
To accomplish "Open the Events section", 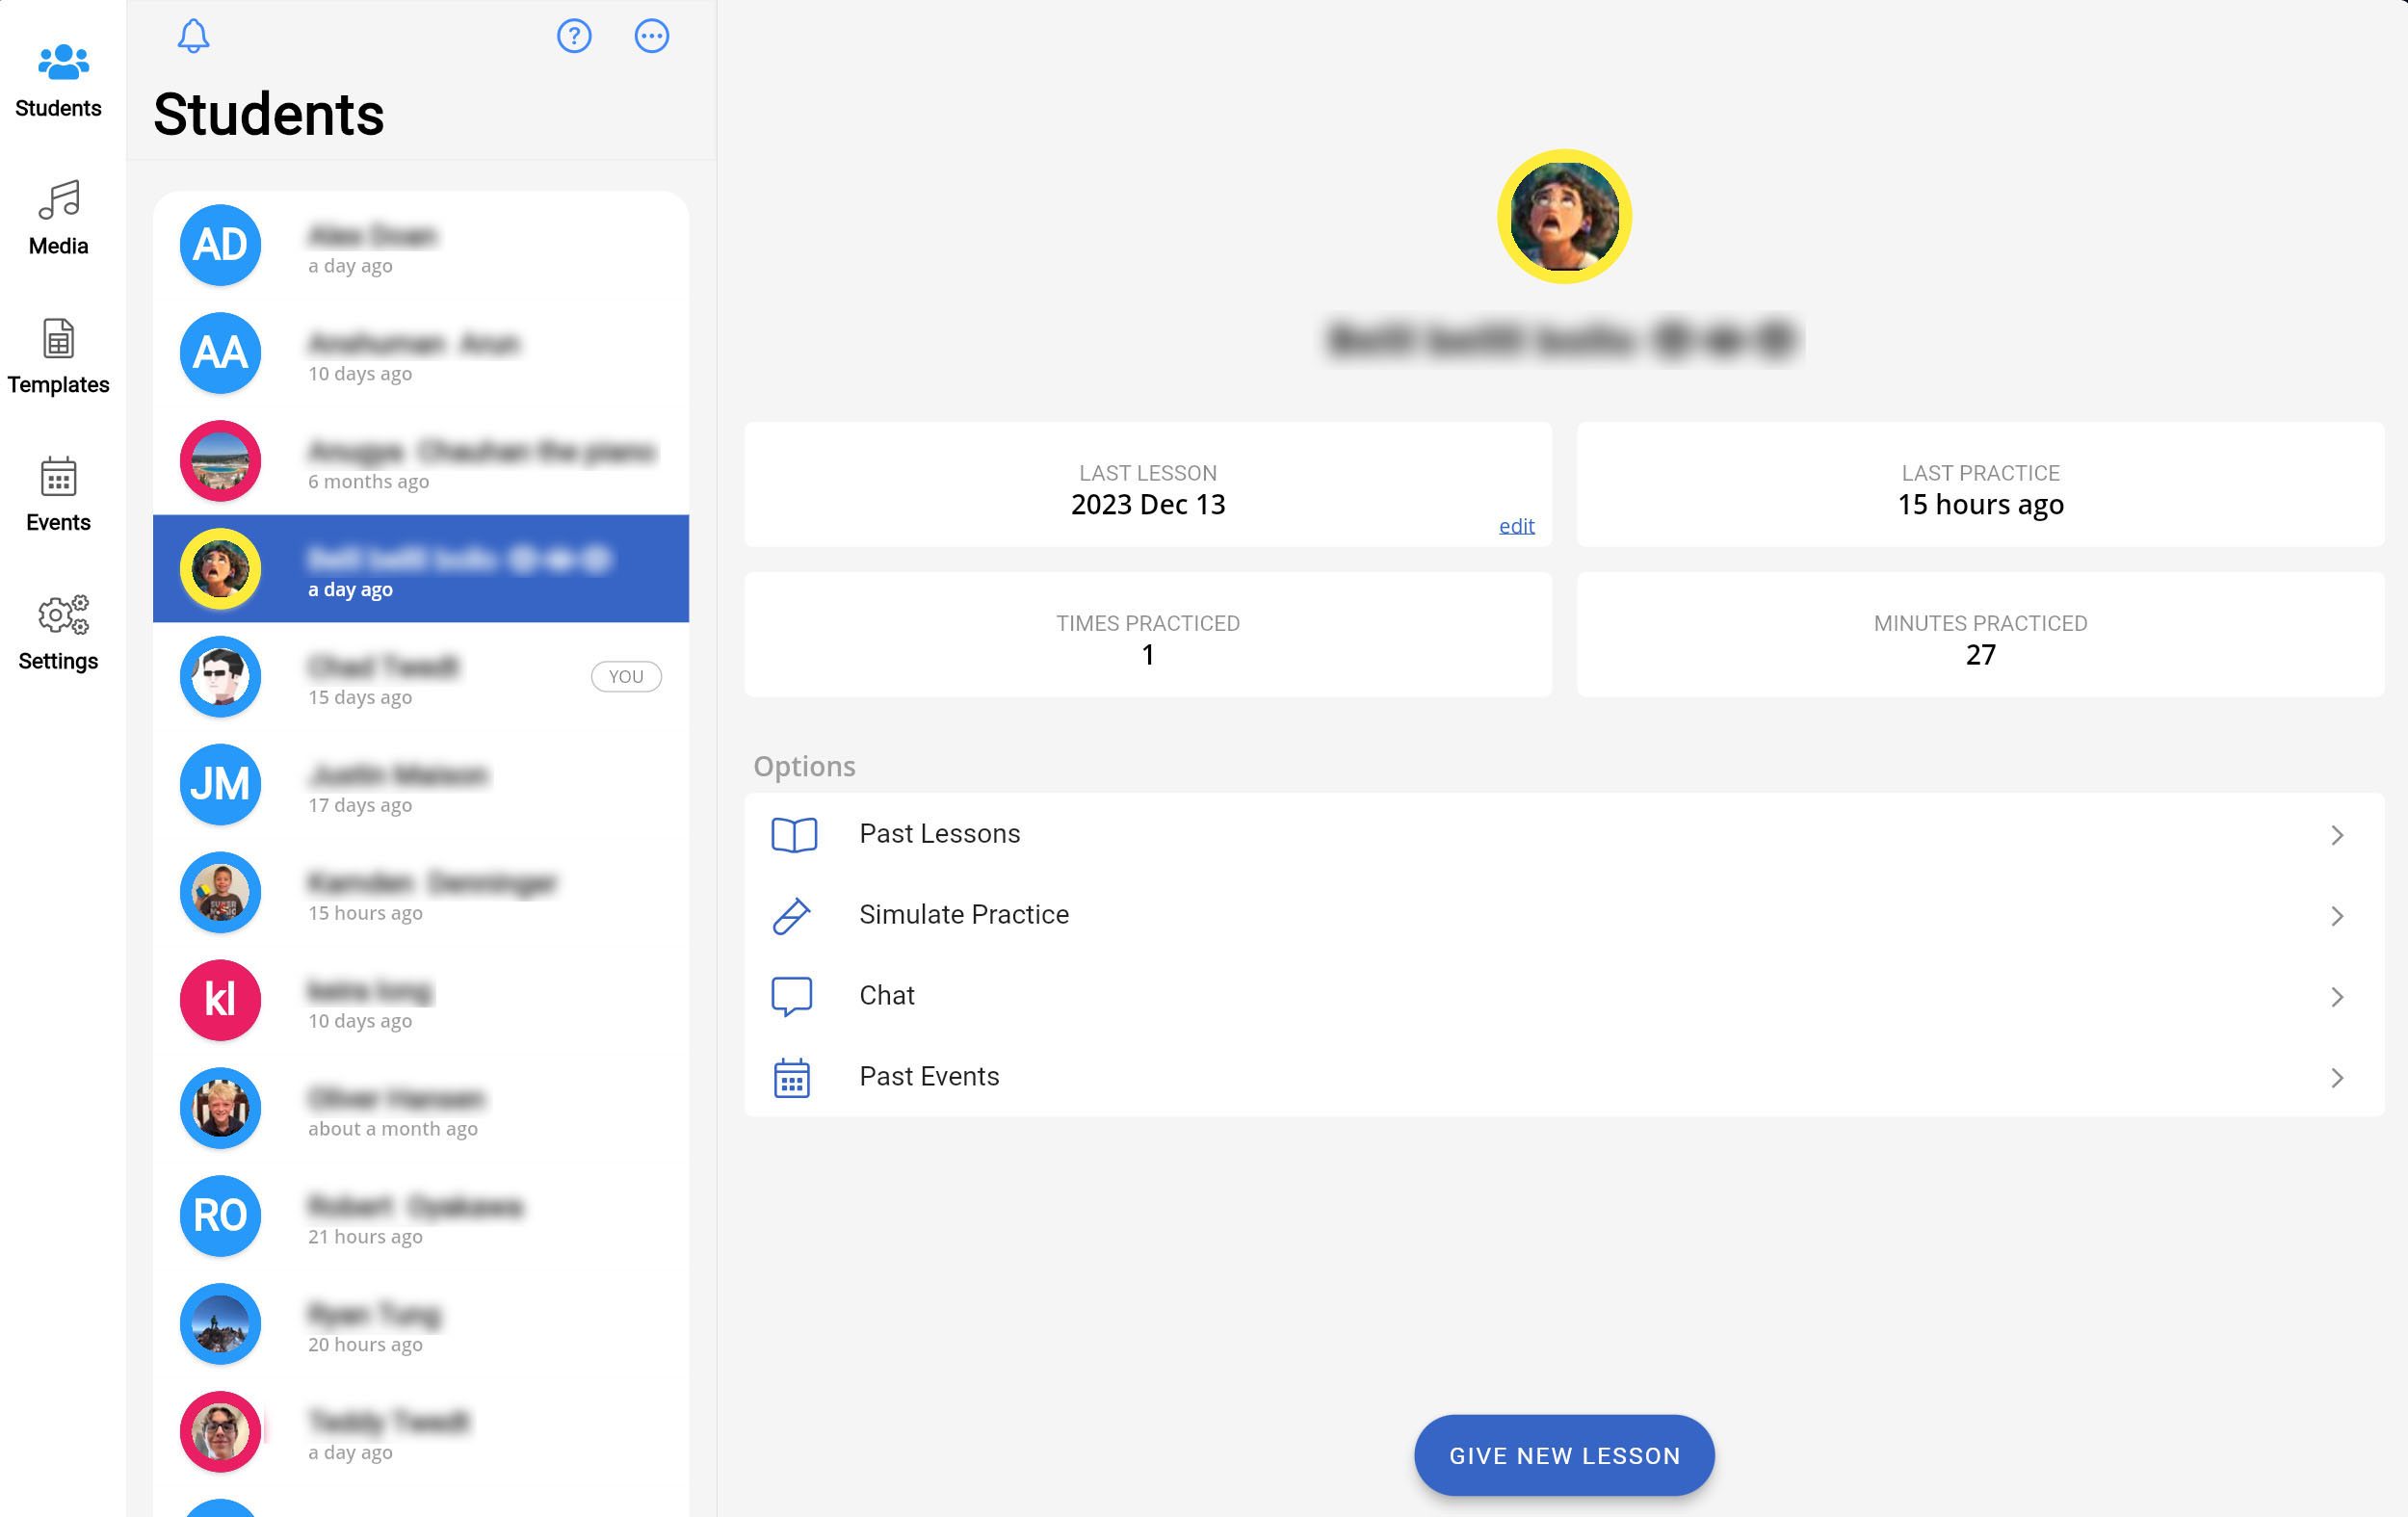I will point(58,494).
